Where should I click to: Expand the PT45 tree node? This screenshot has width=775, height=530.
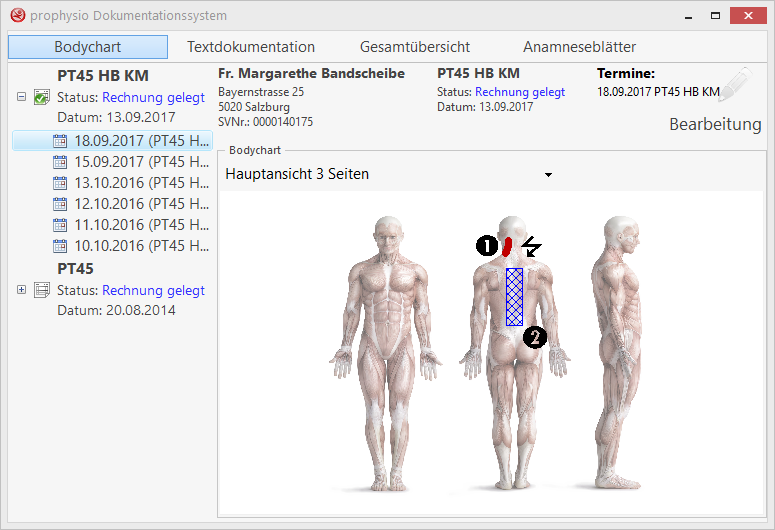tap(22, 290)
